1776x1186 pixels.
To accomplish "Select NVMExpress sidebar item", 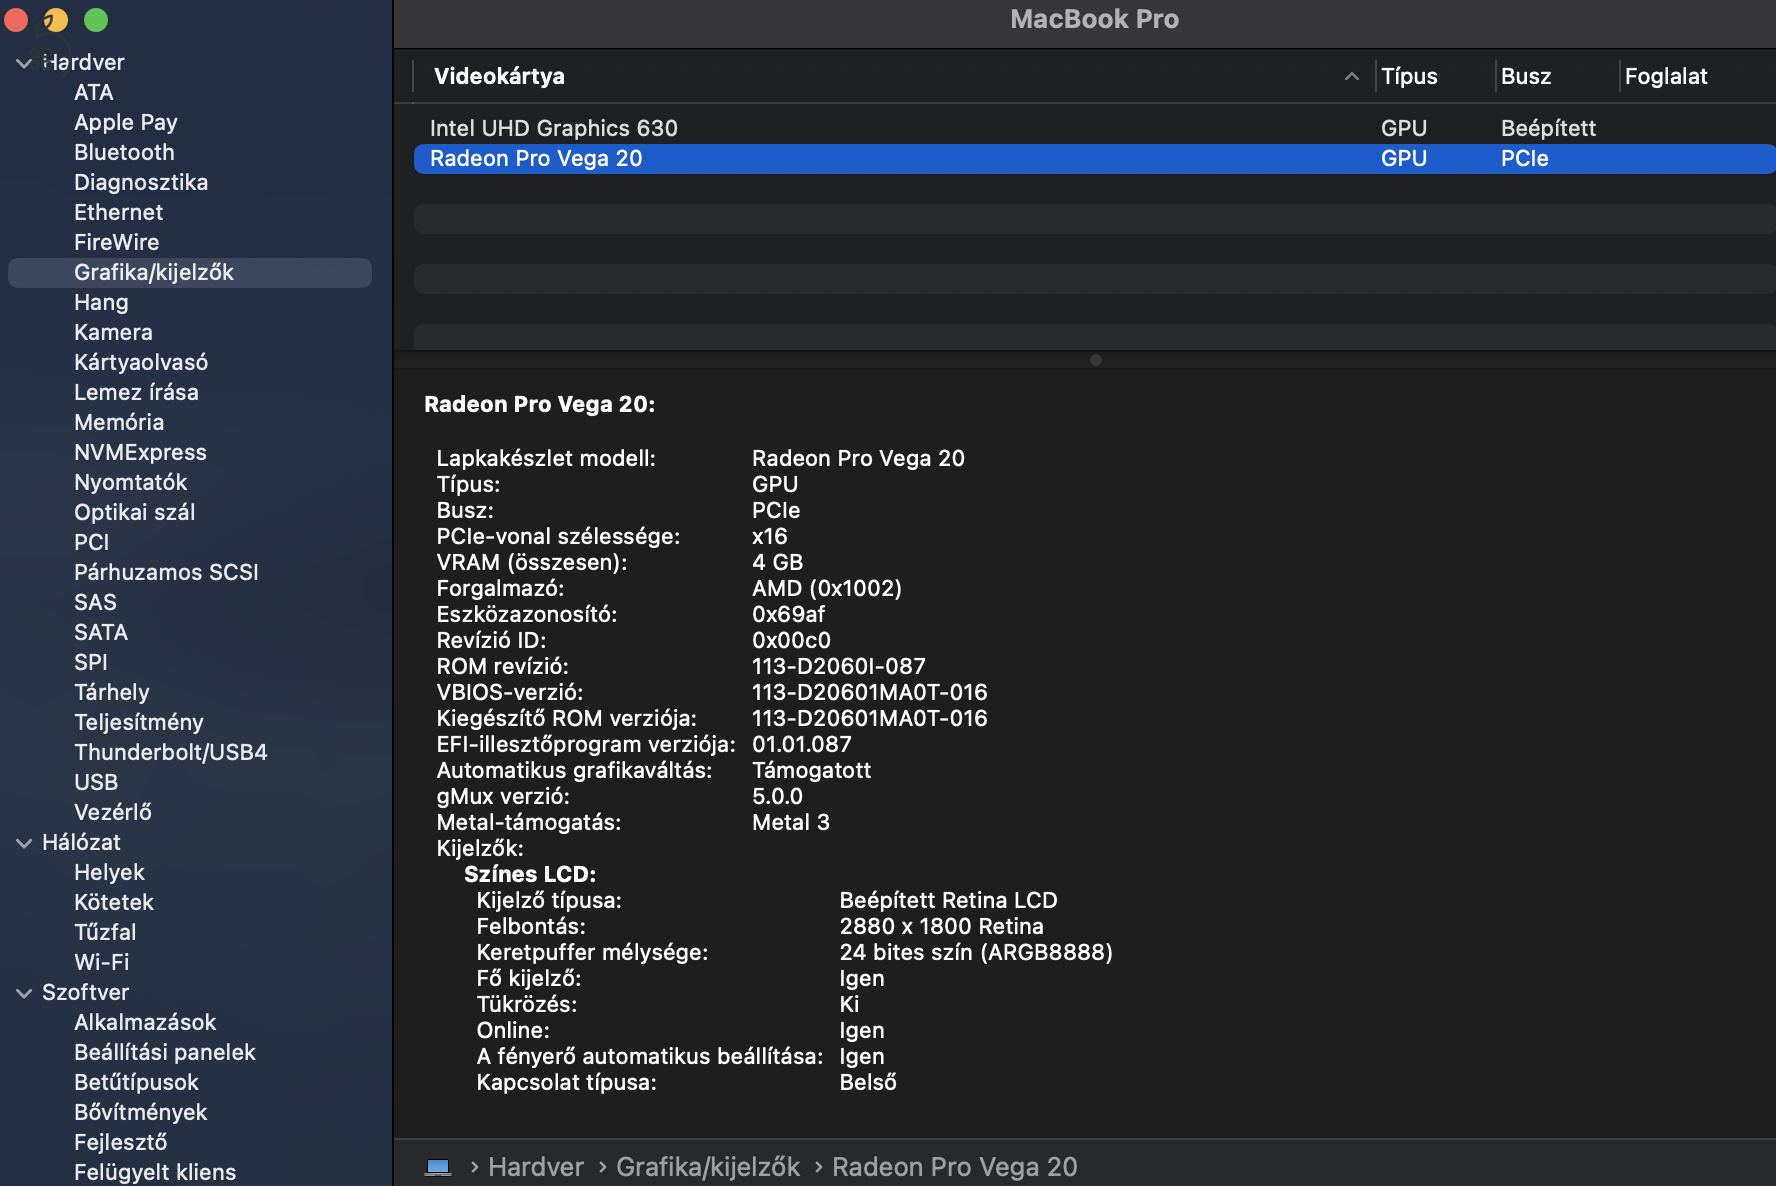I will pos(140,452).
